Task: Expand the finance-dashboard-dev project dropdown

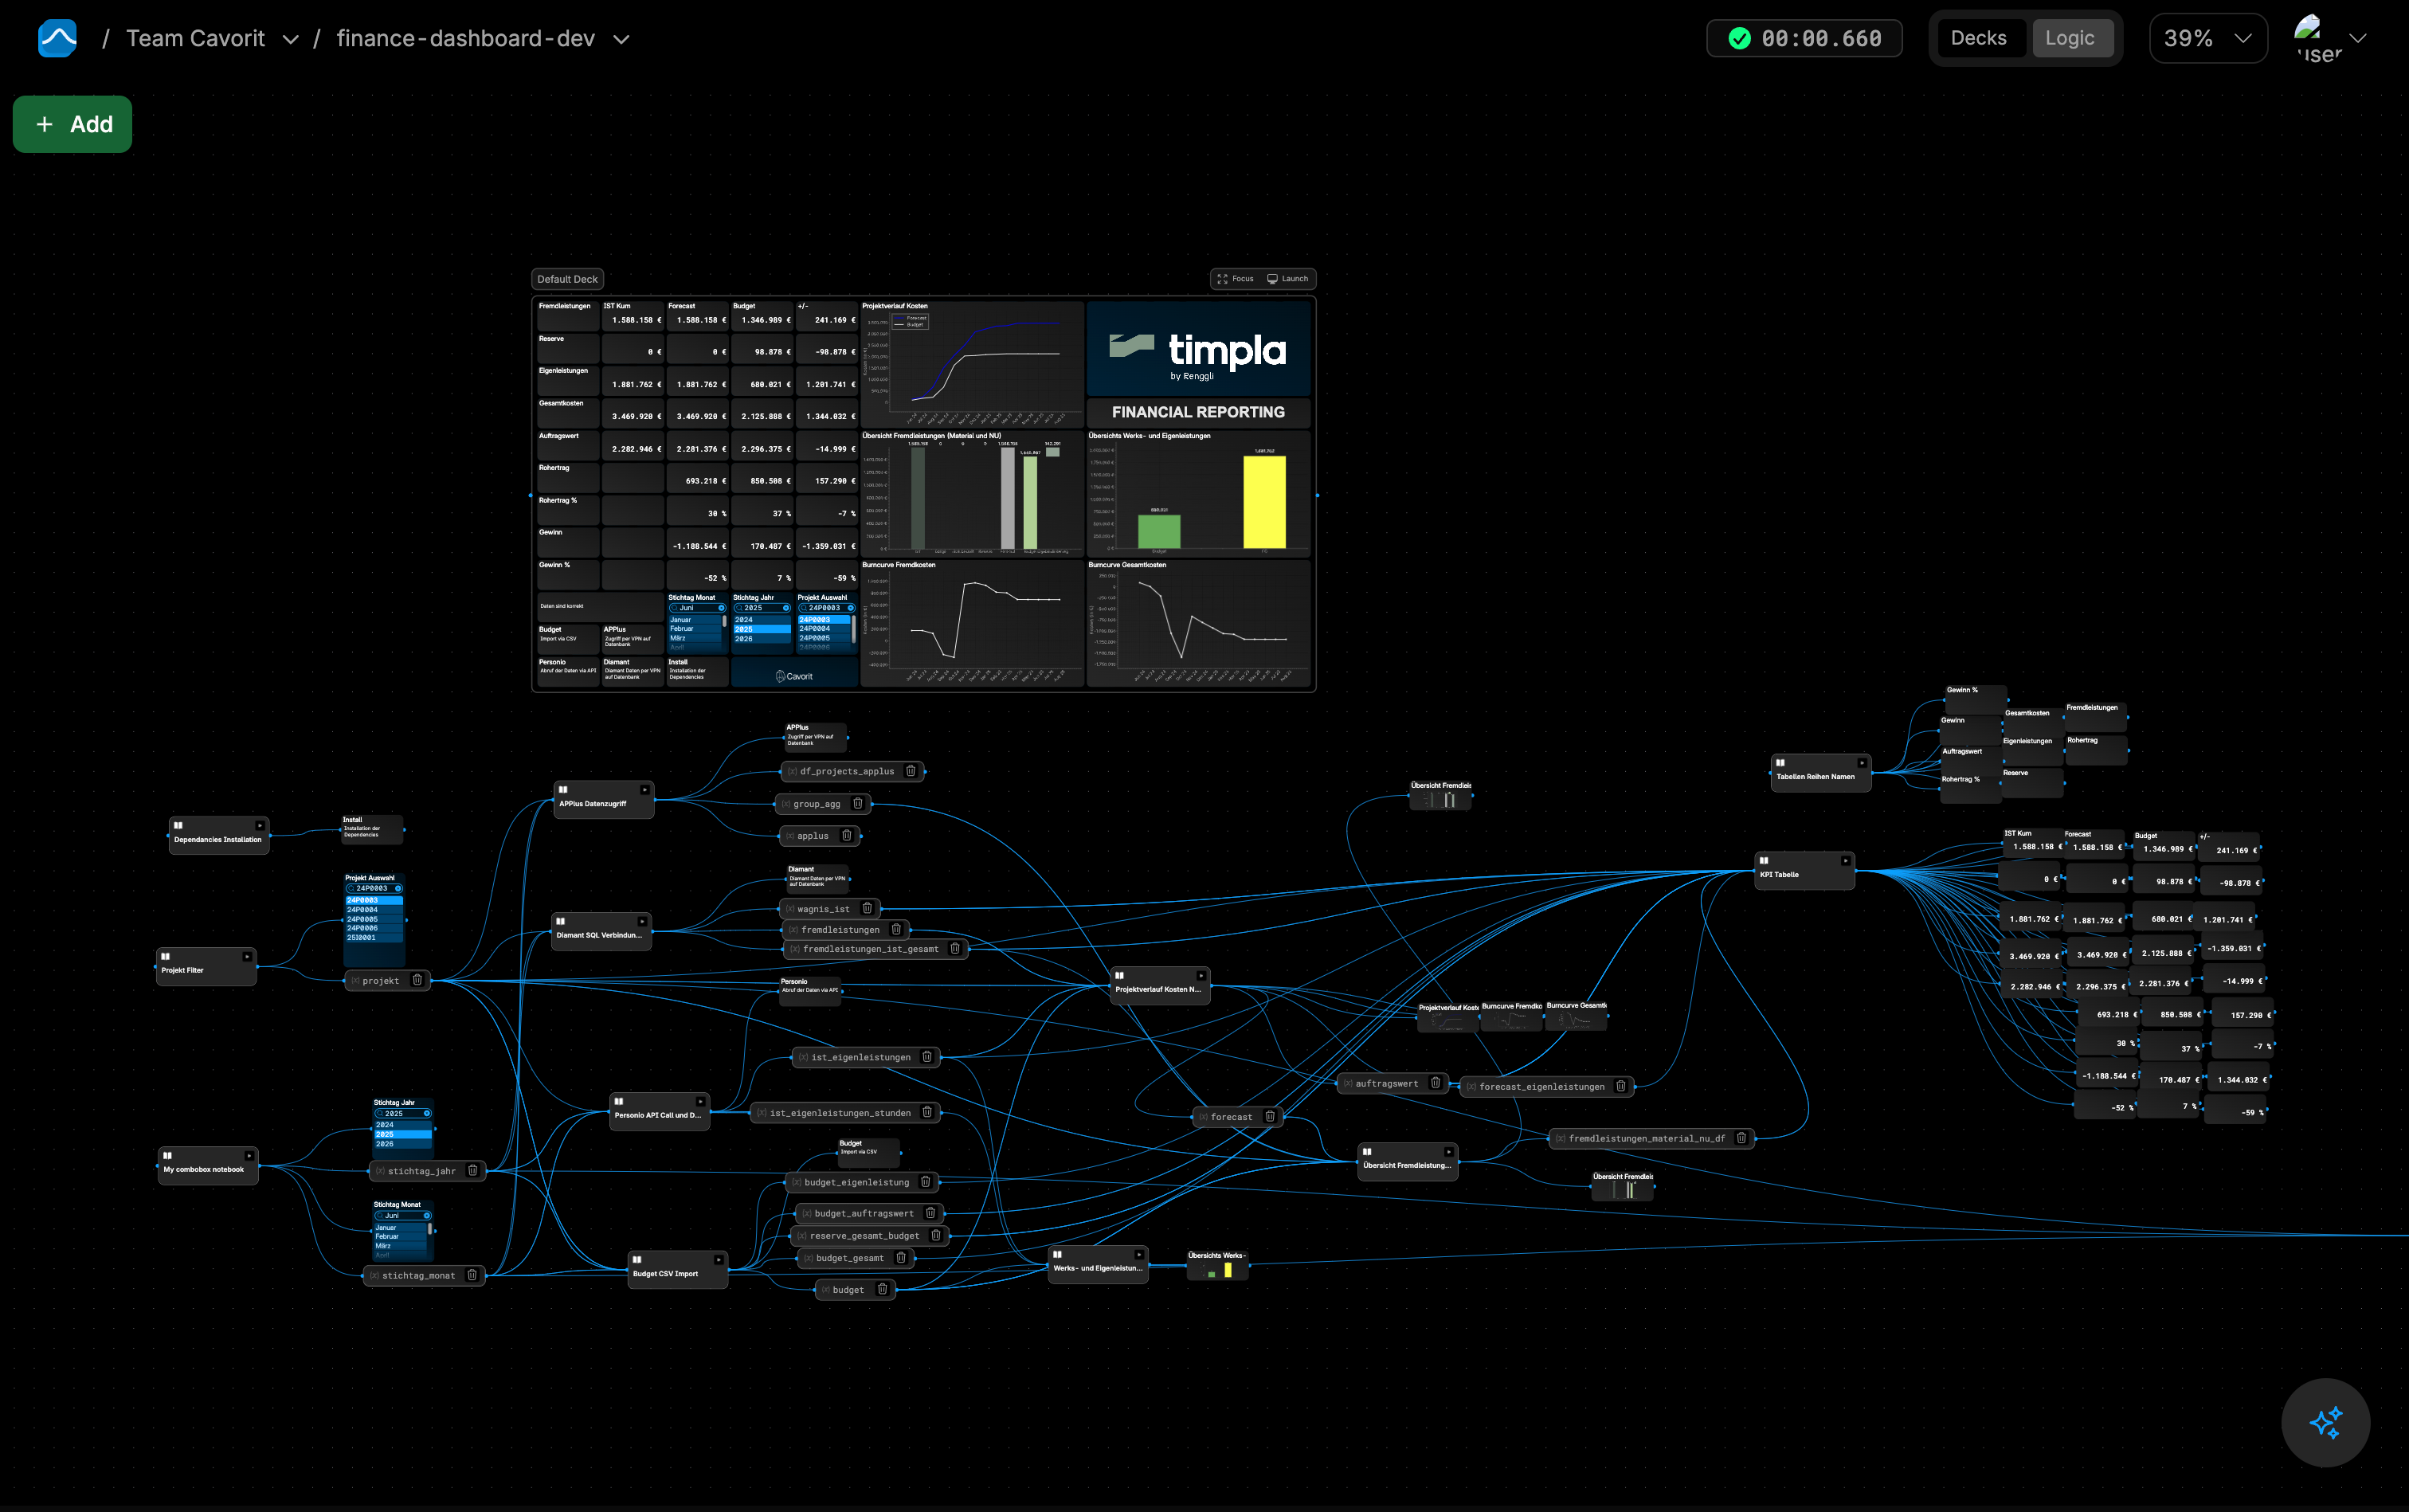Action: (621, 39)
